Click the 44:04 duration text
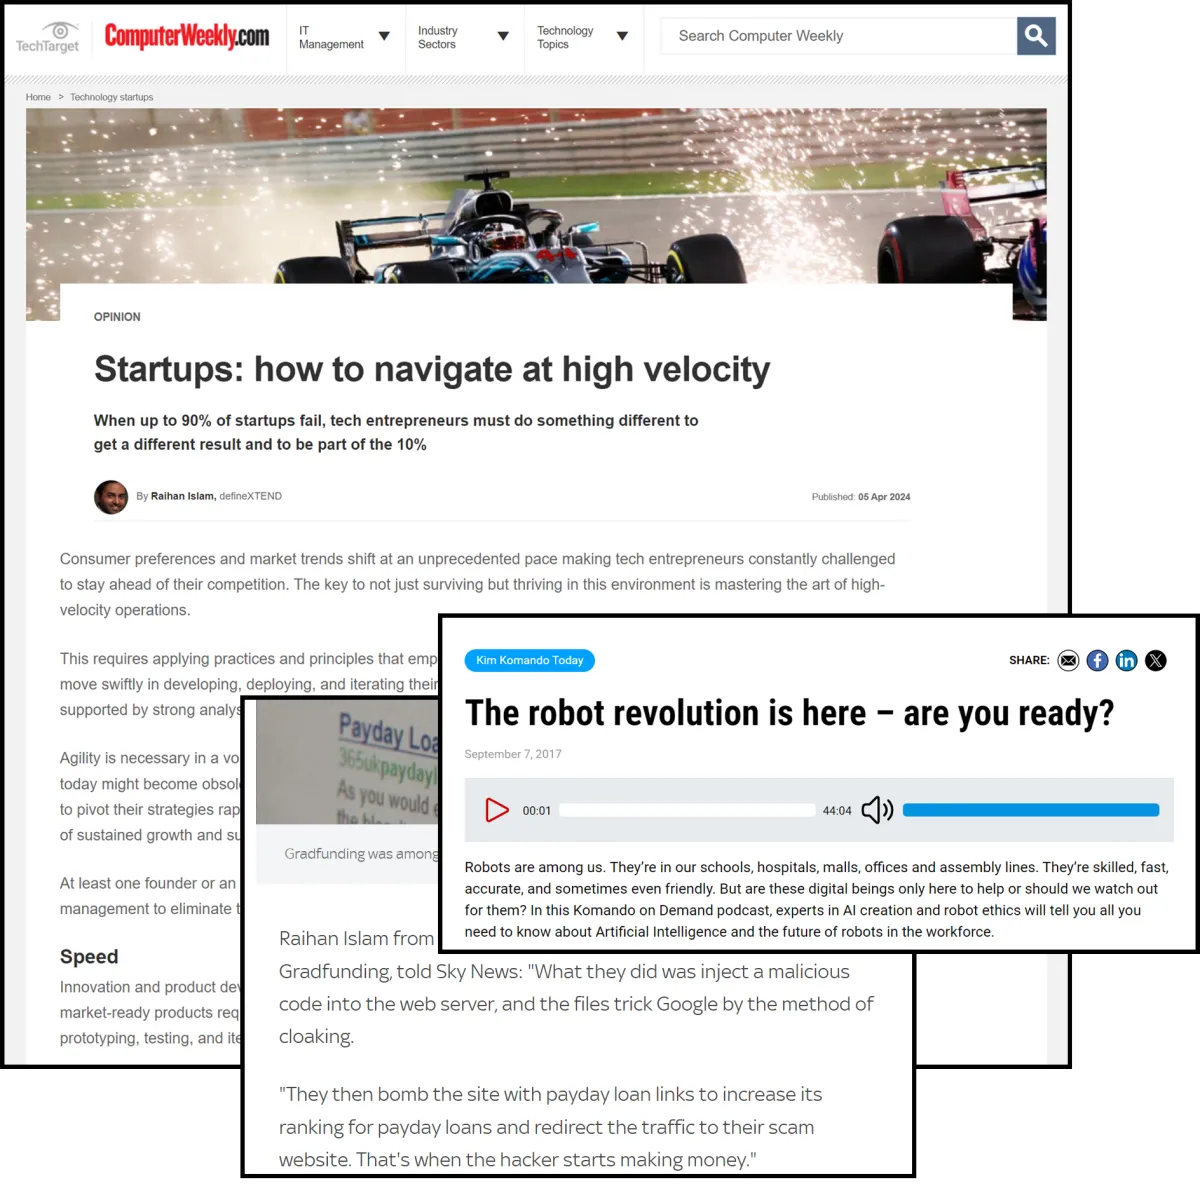This screenshot has width=1200, height=1200. coord(837,811)
